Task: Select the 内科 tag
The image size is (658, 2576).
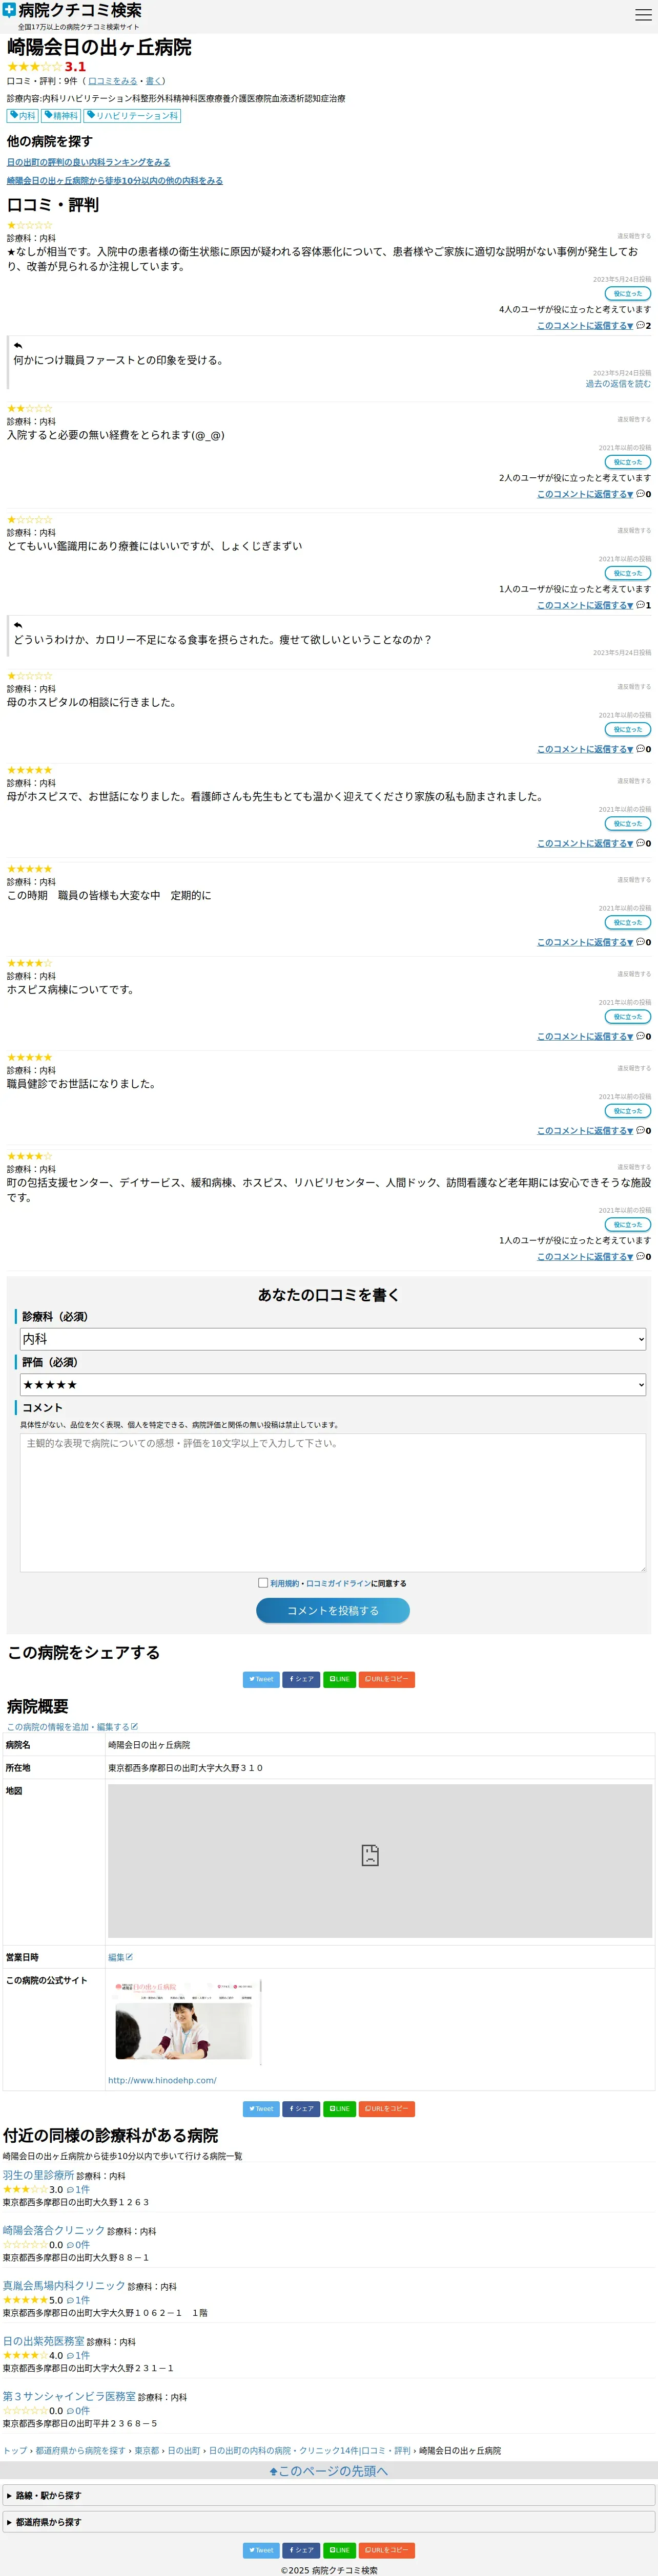Action: click(x=22, y=116)
